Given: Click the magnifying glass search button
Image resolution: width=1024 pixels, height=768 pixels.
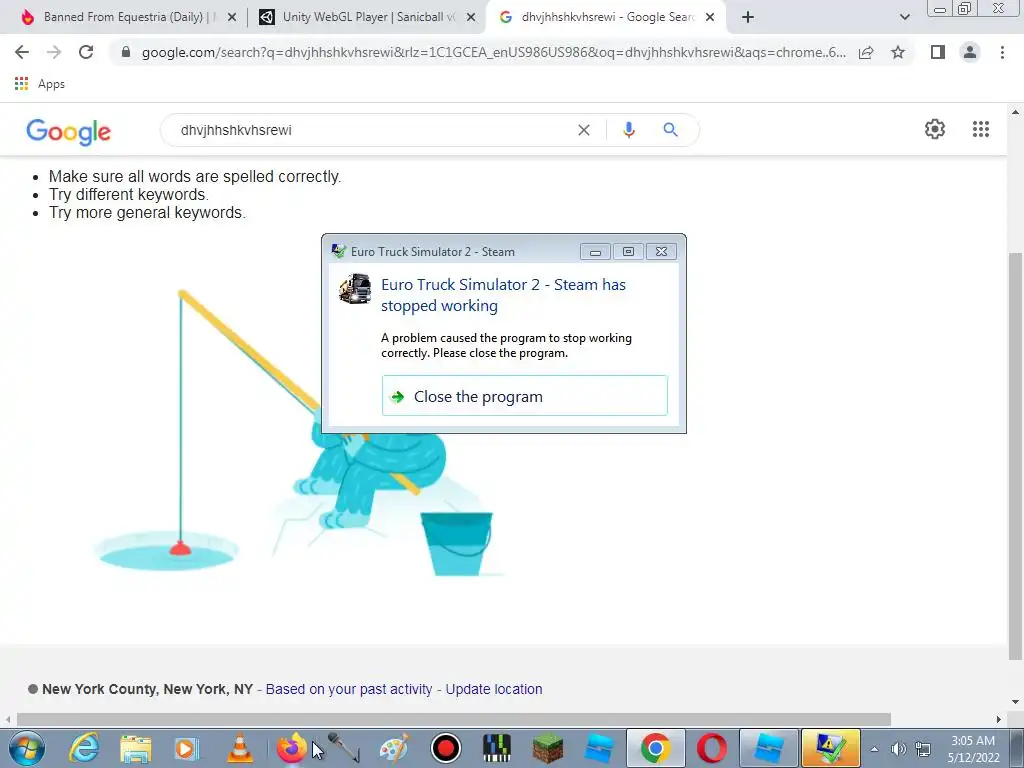Looking at the screenshot, I should (x=670, y=130).
